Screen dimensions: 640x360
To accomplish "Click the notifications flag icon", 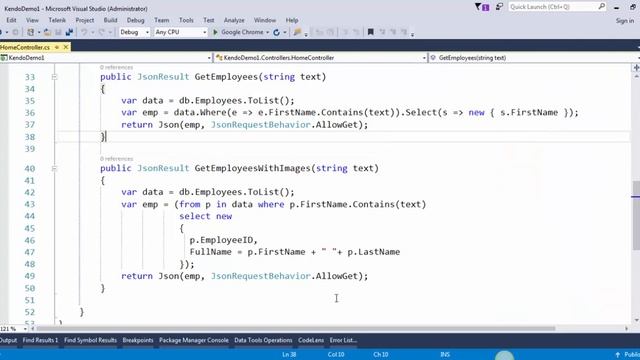I will pos(482,7).
